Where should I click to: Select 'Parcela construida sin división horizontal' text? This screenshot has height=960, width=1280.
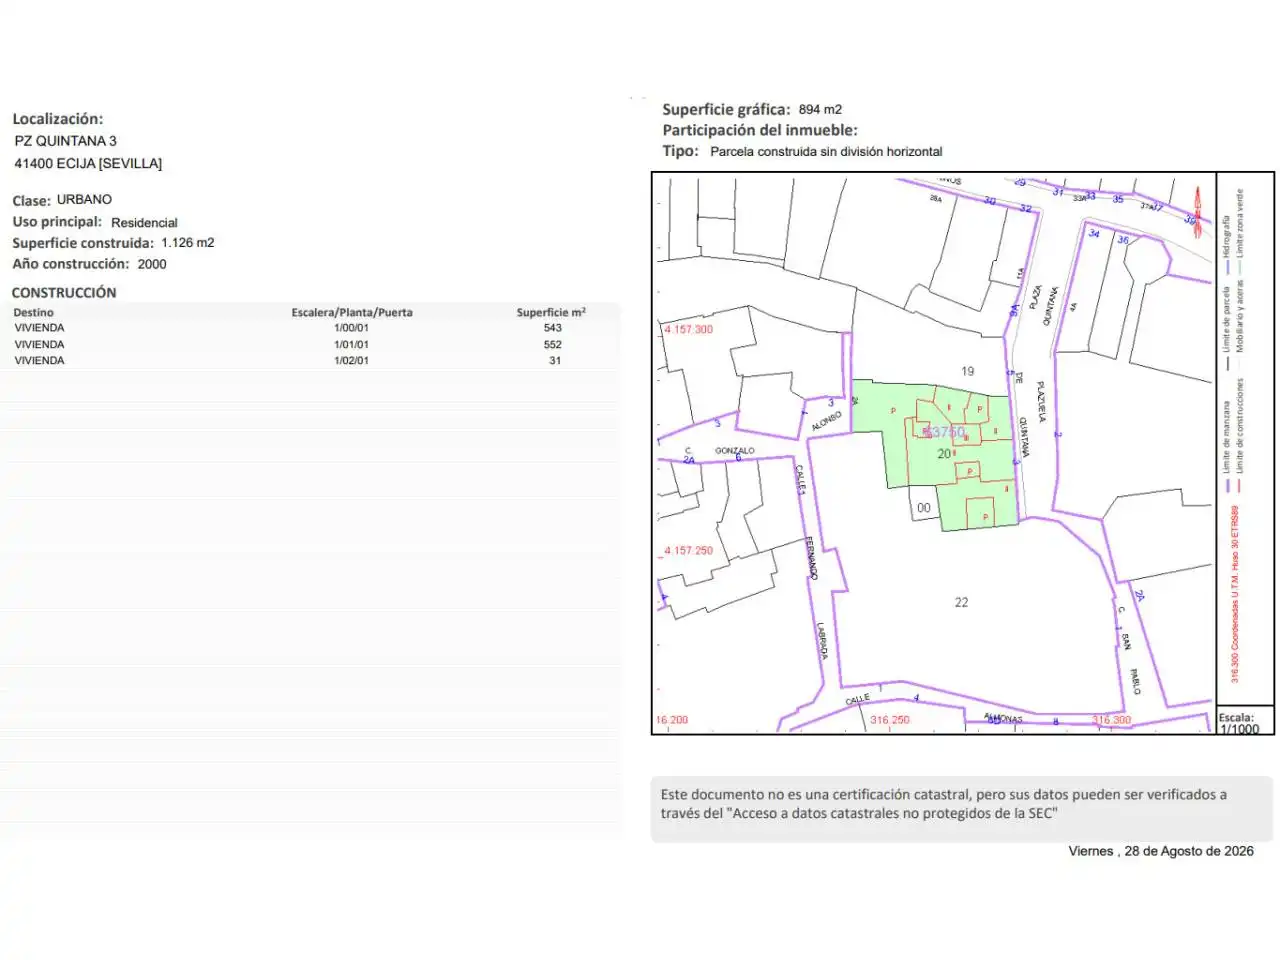click(x=826, y=152)
